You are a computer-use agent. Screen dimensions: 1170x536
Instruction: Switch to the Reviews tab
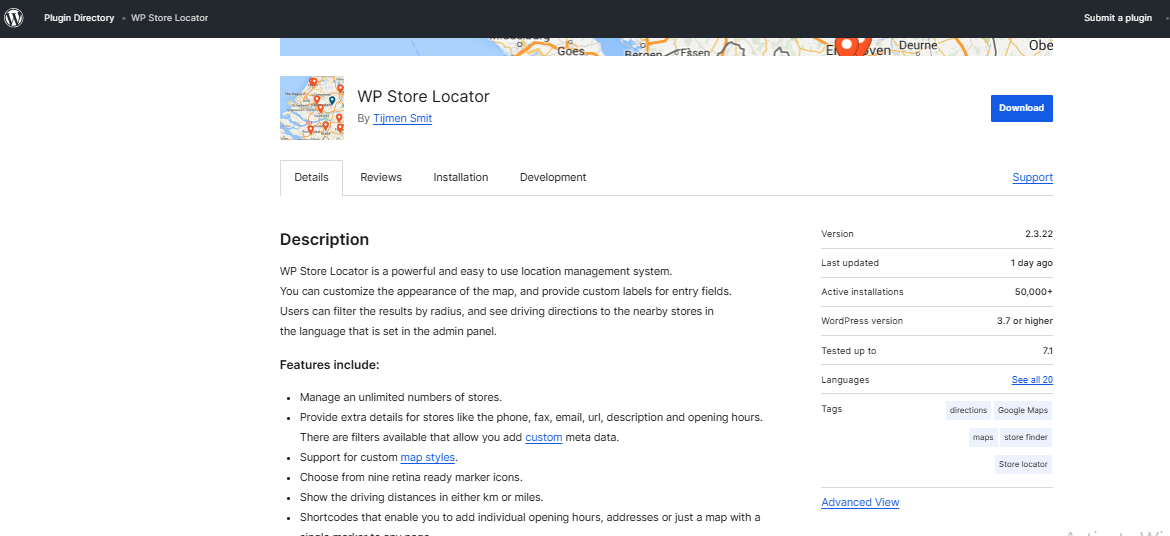point(381,178)
